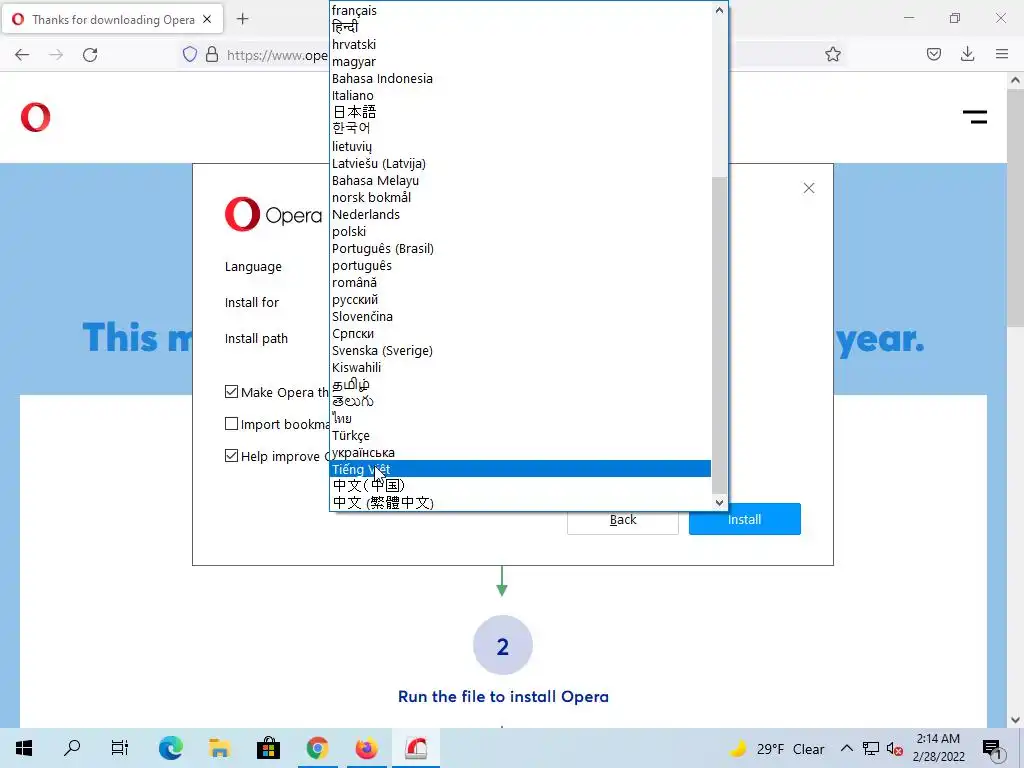Bookmark this page with the star
Screen dimensions: 1024x768
(x=833, y=54)
